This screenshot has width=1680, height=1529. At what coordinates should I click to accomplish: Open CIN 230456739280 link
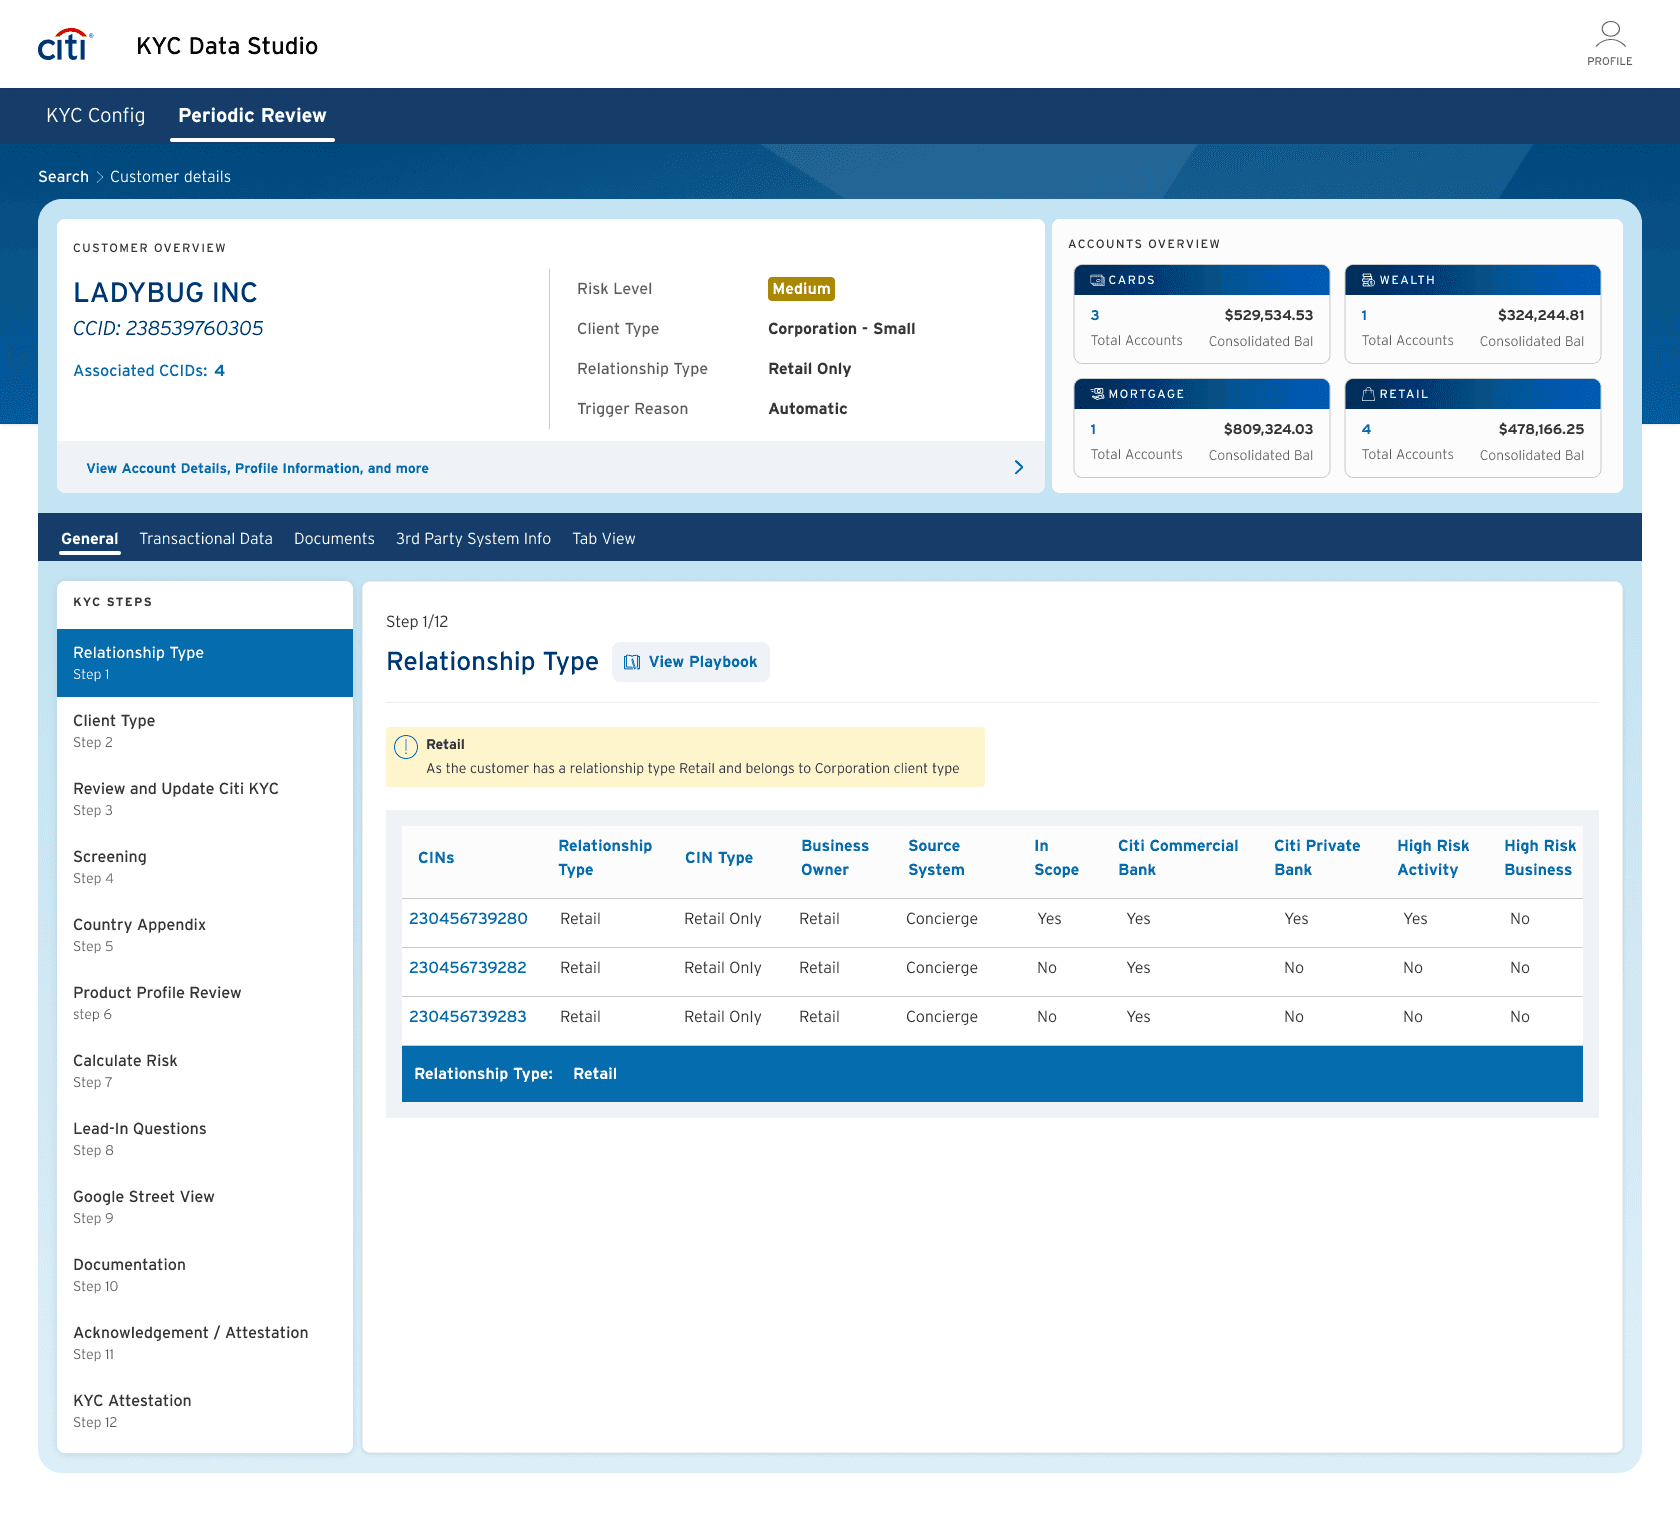[x=468, y=919]
